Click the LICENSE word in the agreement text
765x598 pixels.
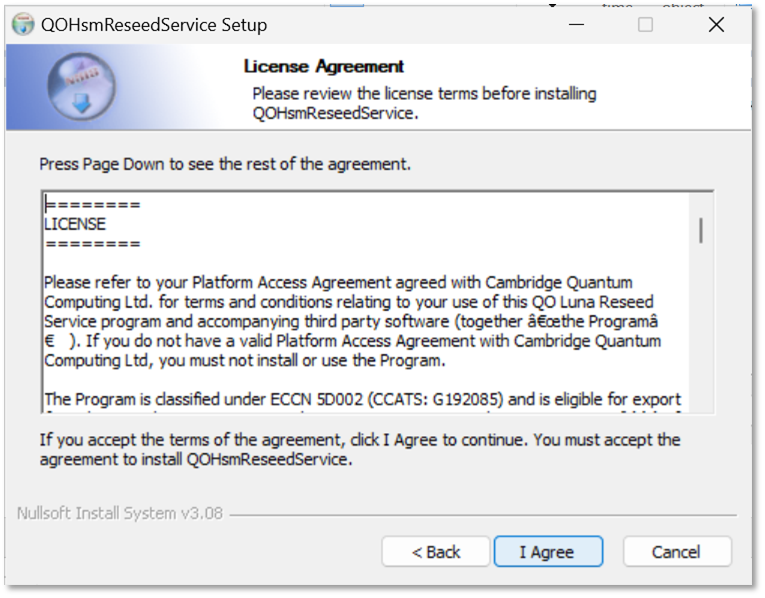coord(75,224)
